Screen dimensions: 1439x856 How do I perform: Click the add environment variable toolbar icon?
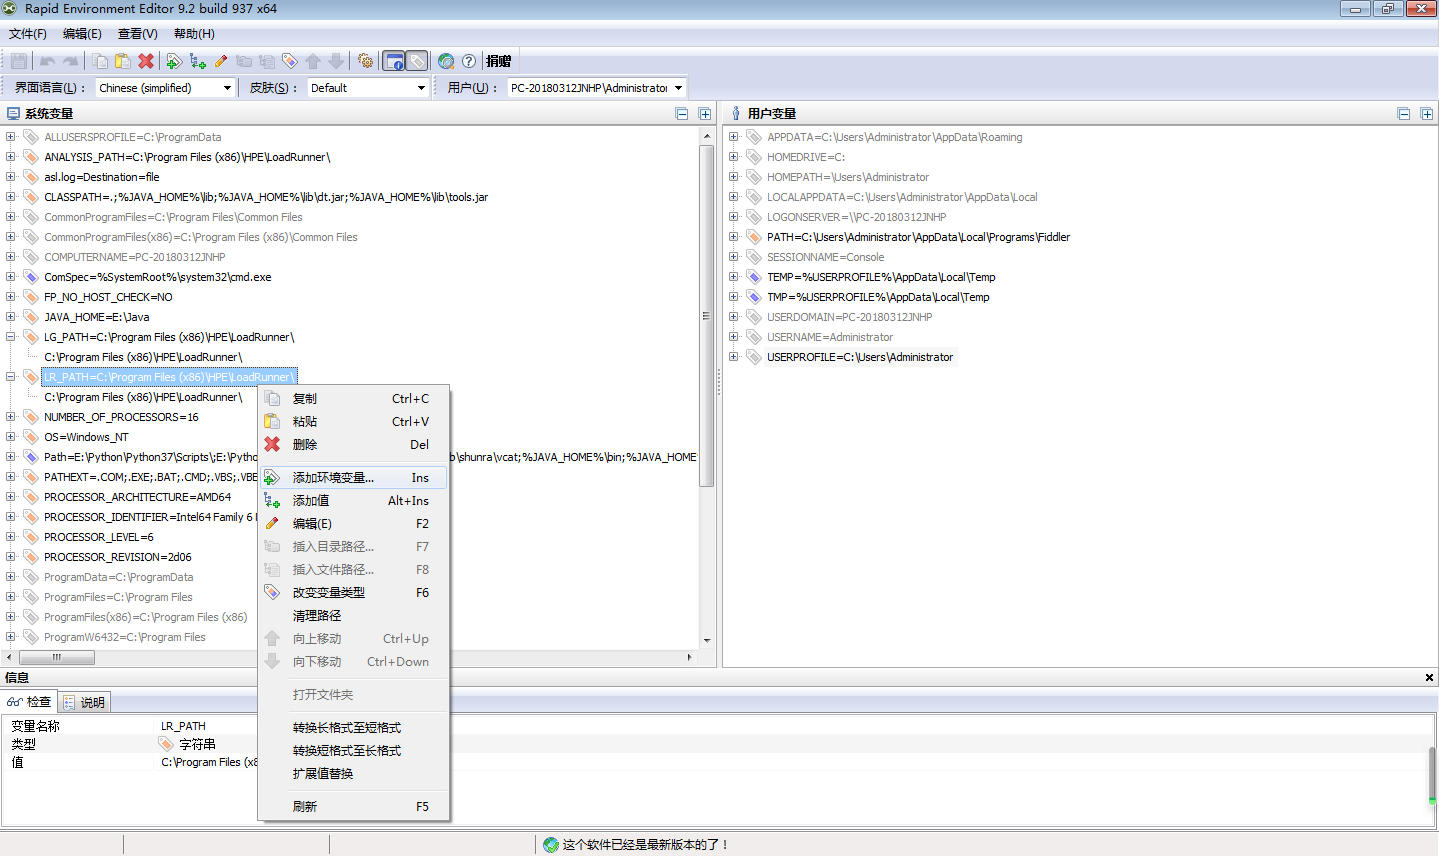coord(173,60)
